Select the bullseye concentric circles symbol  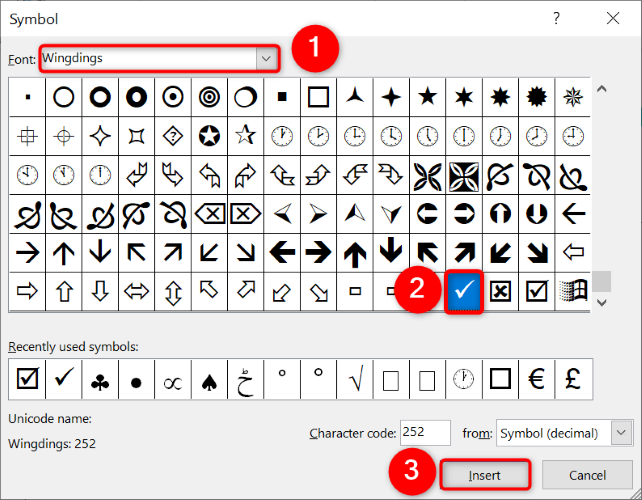(209, 97)
